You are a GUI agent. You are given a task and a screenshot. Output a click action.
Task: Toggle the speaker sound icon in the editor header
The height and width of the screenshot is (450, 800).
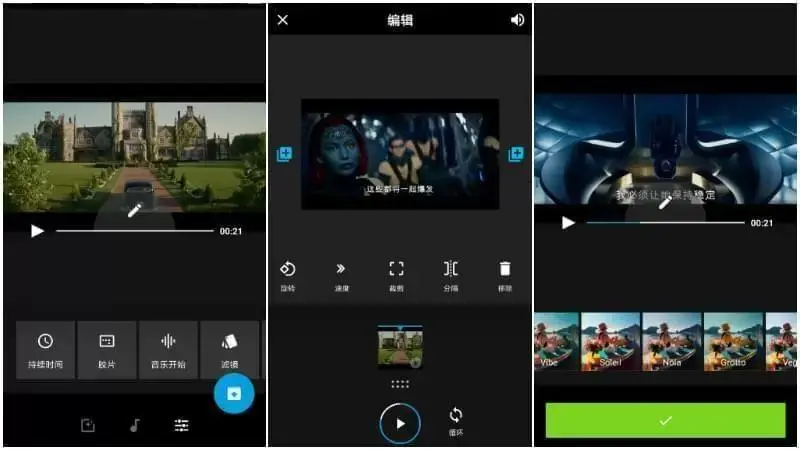(517, 20)
